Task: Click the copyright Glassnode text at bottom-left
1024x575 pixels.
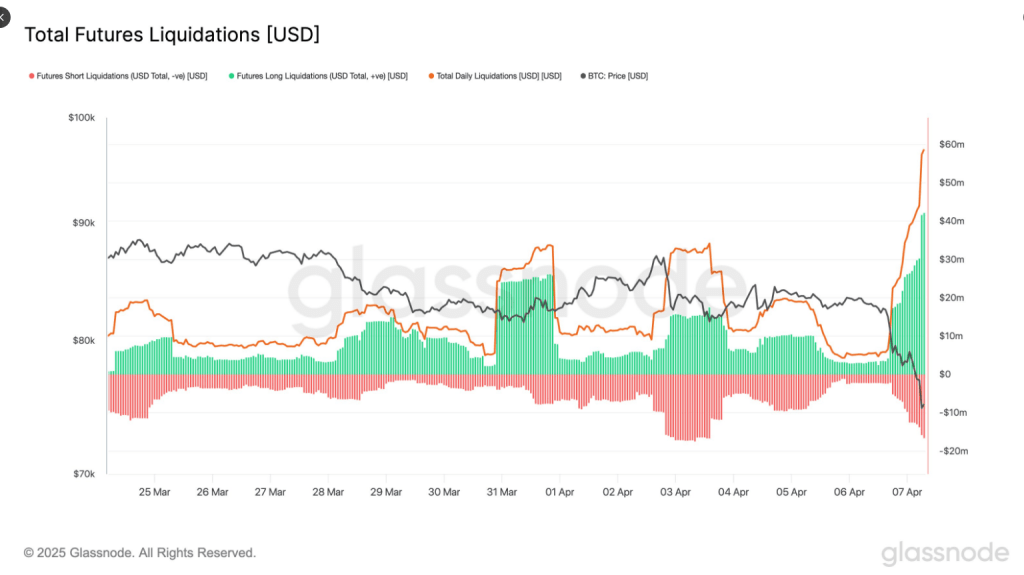Action: 140,552
